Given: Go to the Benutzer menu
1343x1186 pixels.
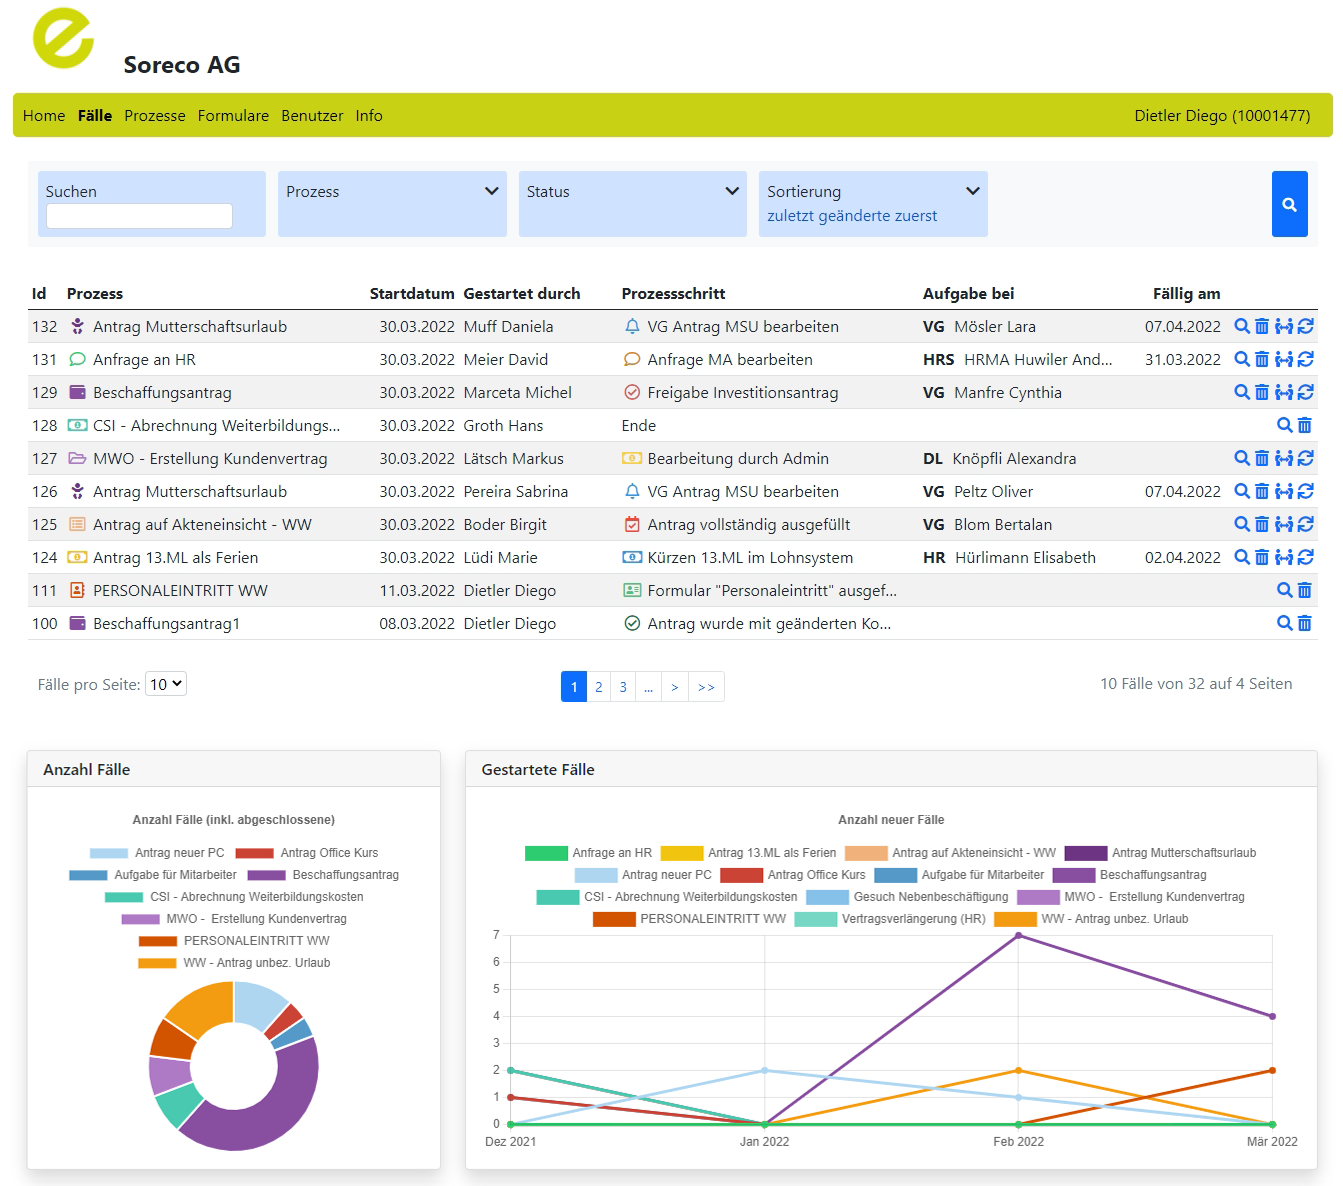Looking at the screenshot, I should pyautogui.click(x=312, y=116).
